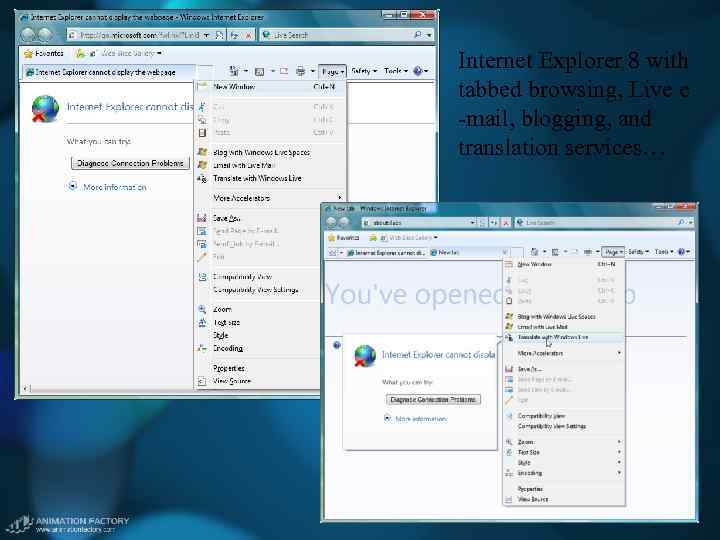
Task: Click Quick Tabs icon in small front window
Action: (x=333, y=253)
